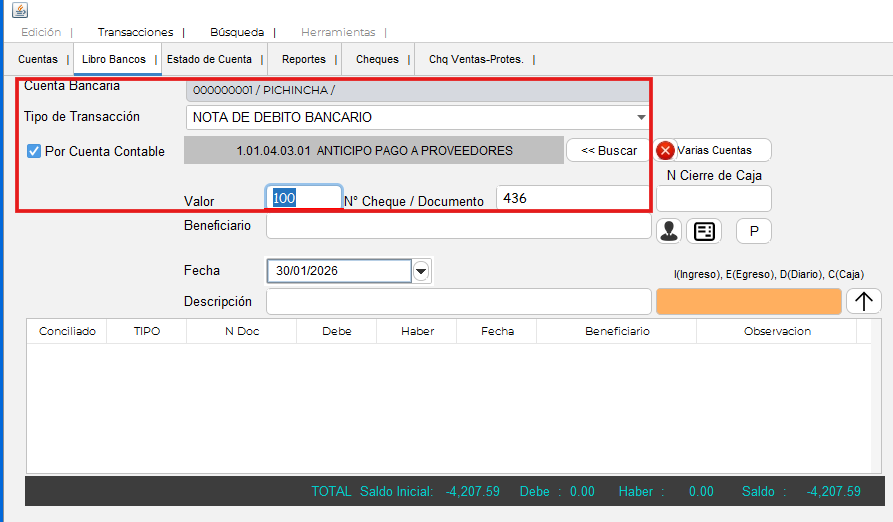This screenshot has width=893, height=522.
Task: Click the up arrow button beside description
Action: (863, 301)
